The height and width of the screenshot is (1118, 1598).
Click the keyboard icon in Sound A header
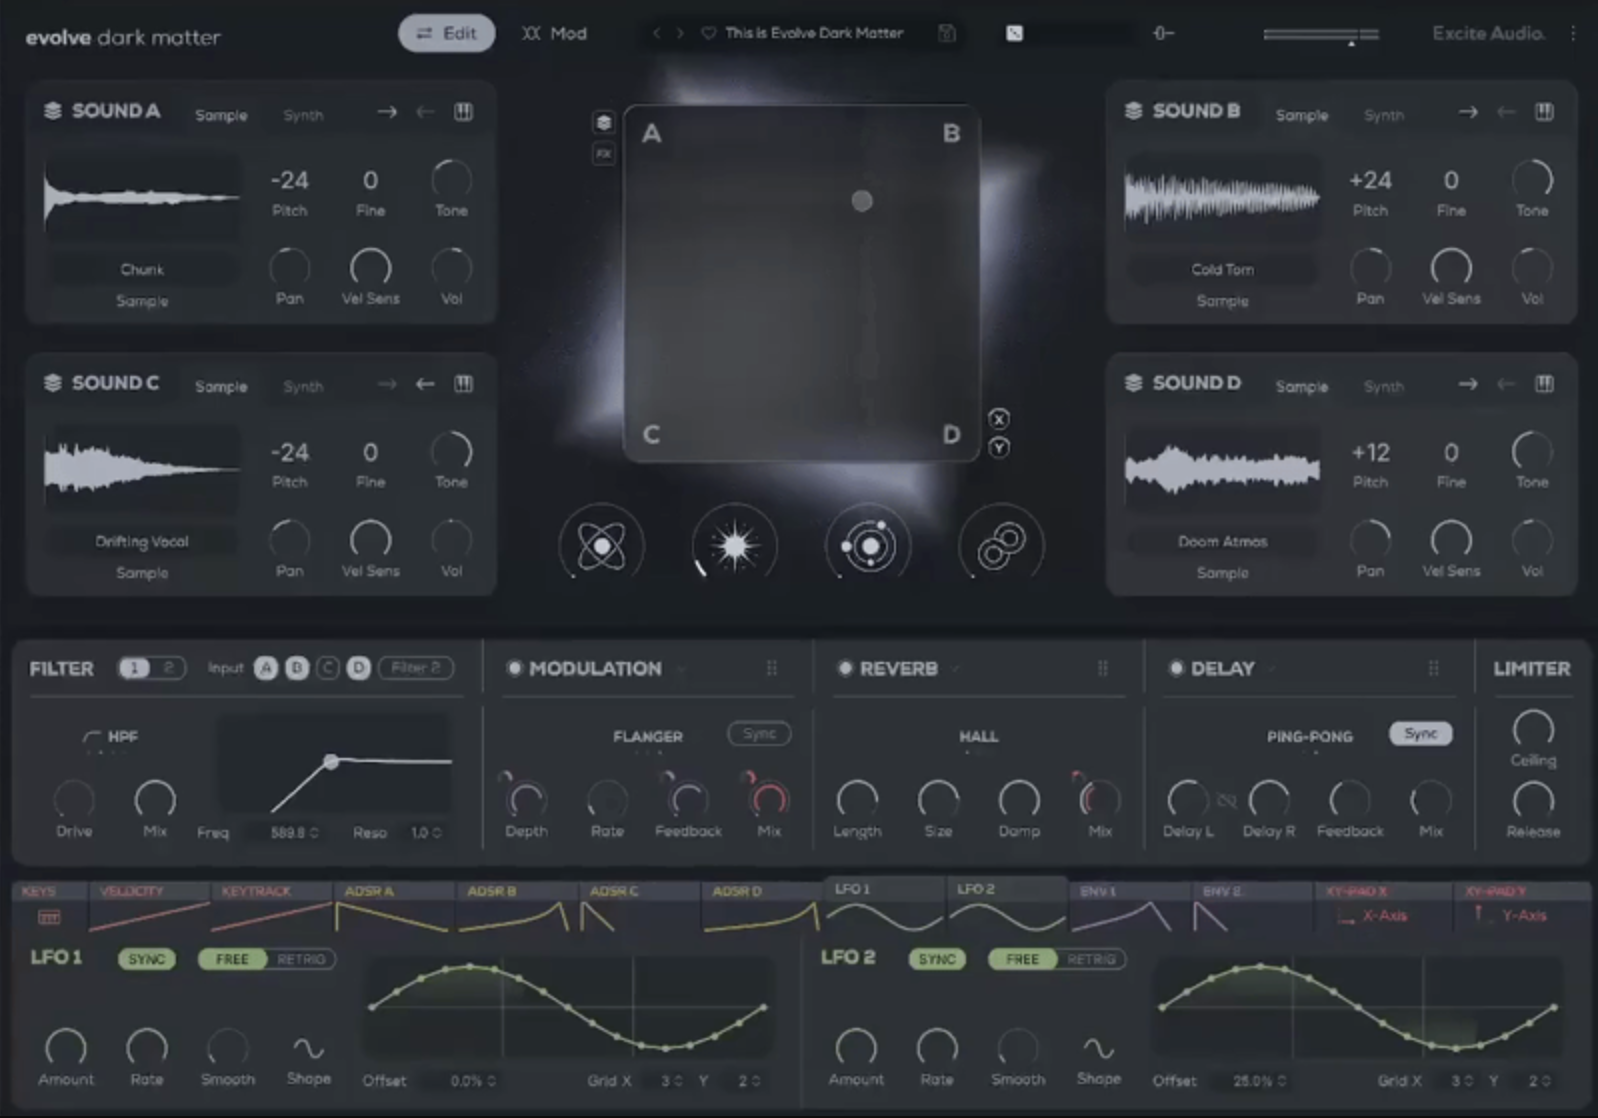click(464, 112)
